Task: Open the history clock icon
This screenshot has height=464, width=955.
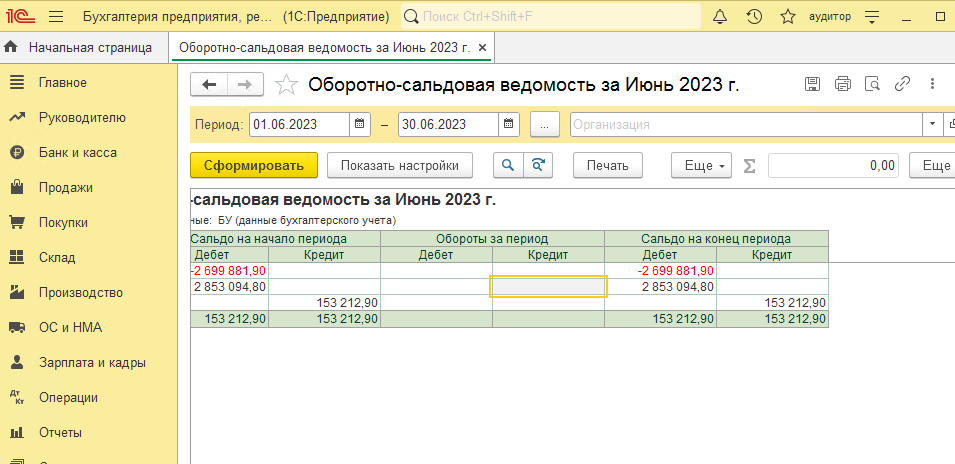Action: pos(754,16)
